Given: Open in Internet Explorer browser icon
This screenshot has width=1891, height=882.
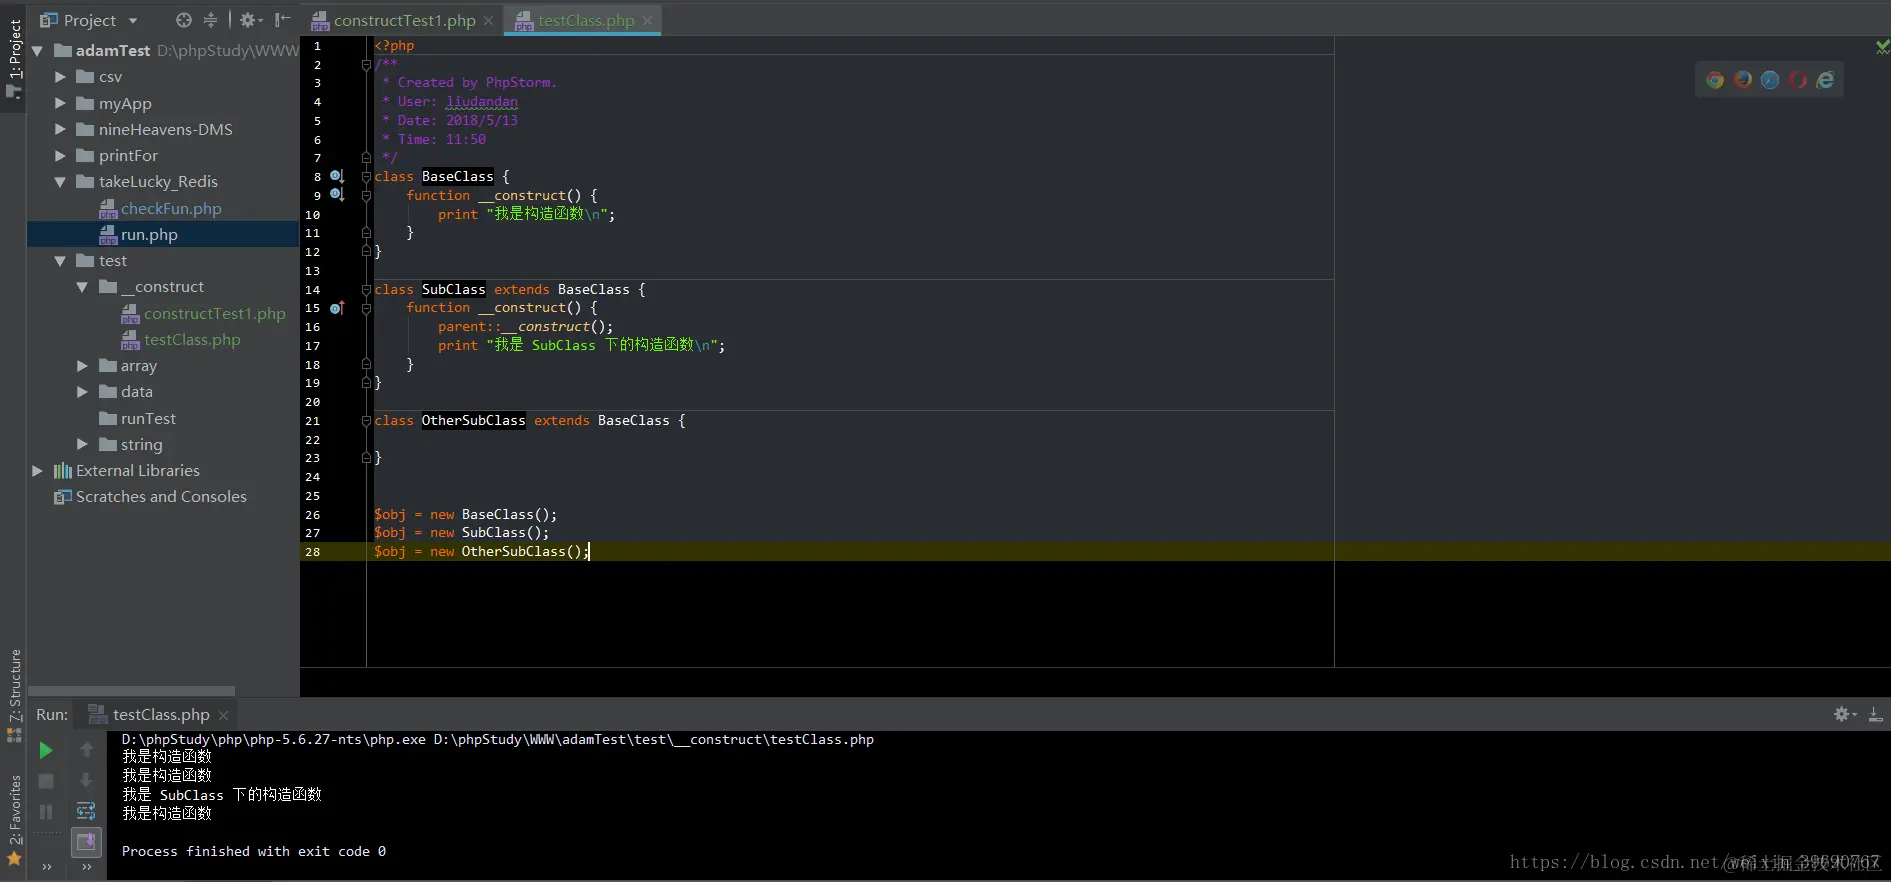Looking at the screenshot, I should pyautogui.click(x=1825, y=80).
